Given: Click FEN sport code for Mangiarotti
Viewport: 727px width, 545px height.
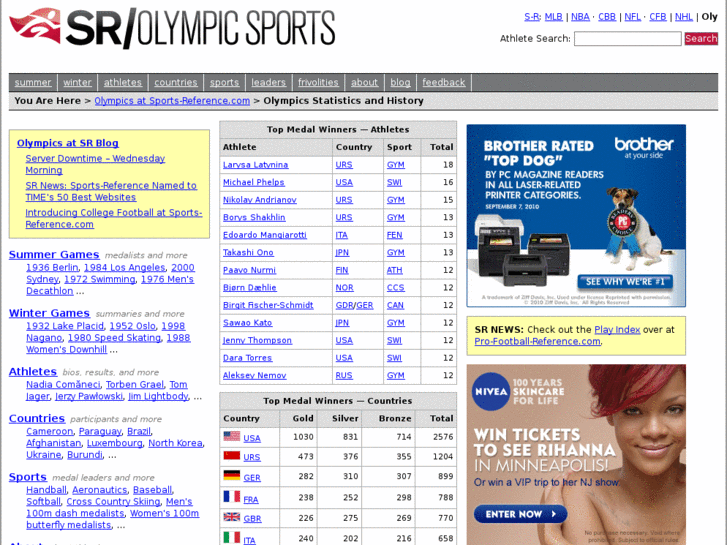Looking at the screenshot, I should pos(395,235).
